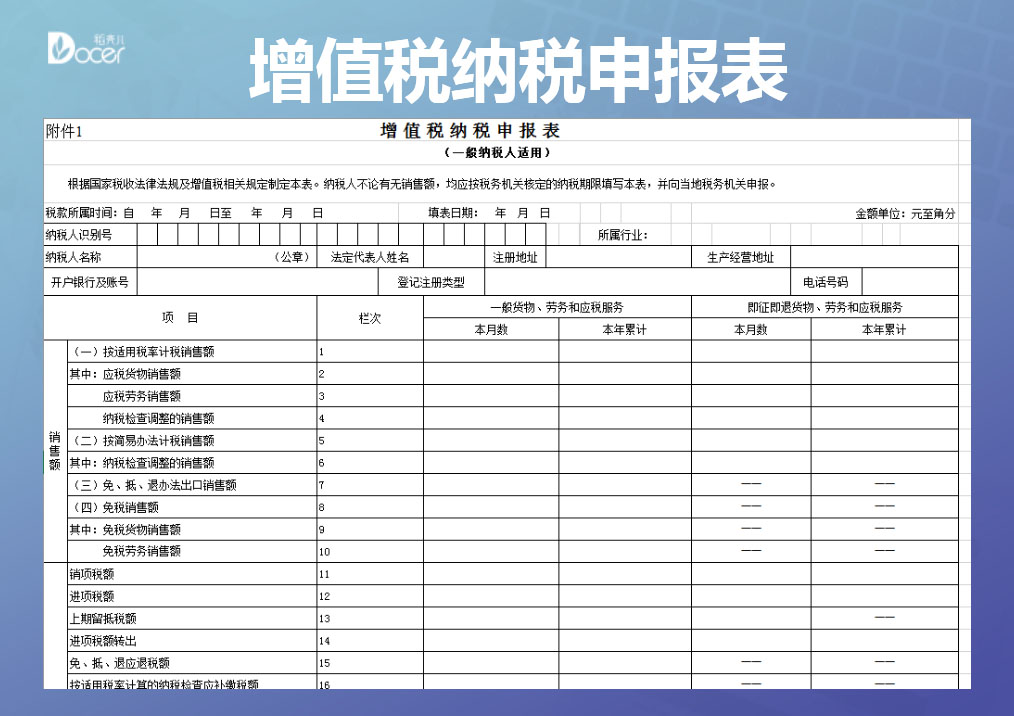Screen dimensions: 1014x716
Task: Click the 本月数 column header
Action: point(491,329)
